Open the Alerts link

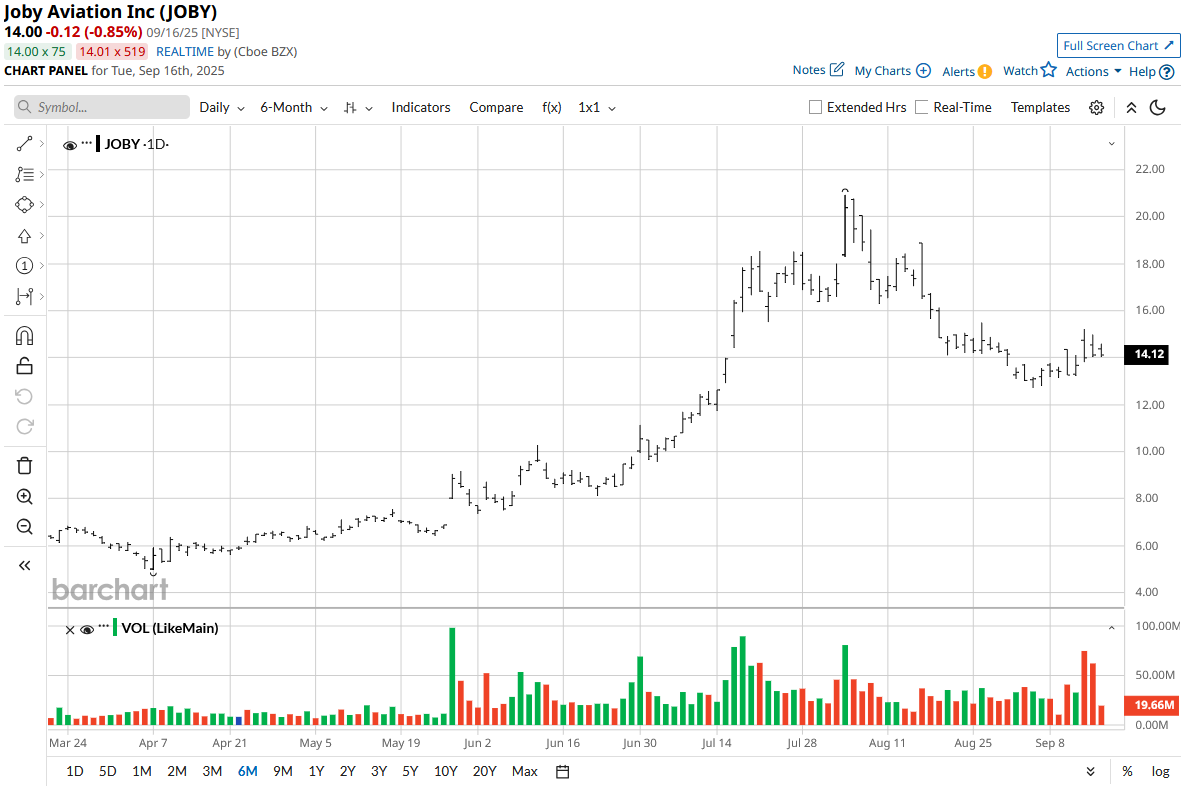tap(967, 72)
